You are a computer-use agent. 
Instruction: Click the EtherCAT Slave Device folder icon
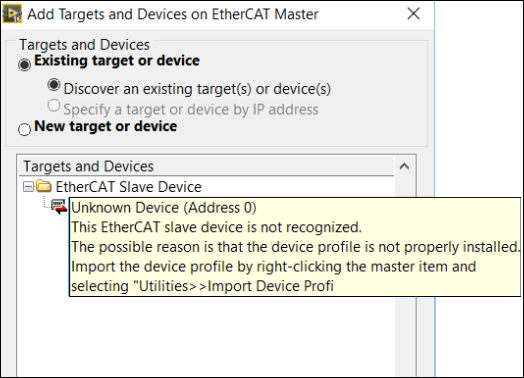pyautogui.click(x=44, y=186)
